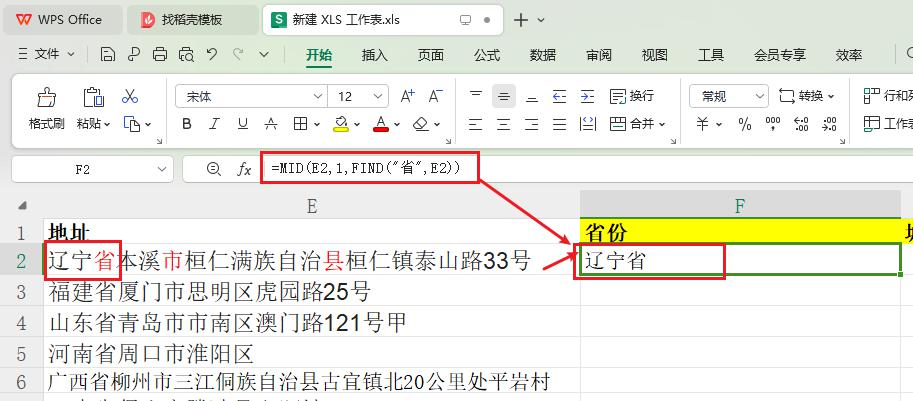The image size is (913, 401).
Task: Switch to the 数据 ribbon tab
Action: click(543, 55)
